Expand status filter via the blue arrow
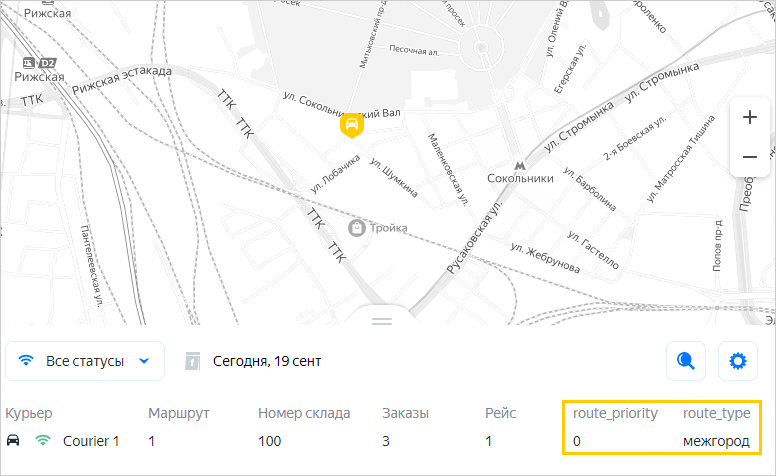 click(x=145, y=361)
